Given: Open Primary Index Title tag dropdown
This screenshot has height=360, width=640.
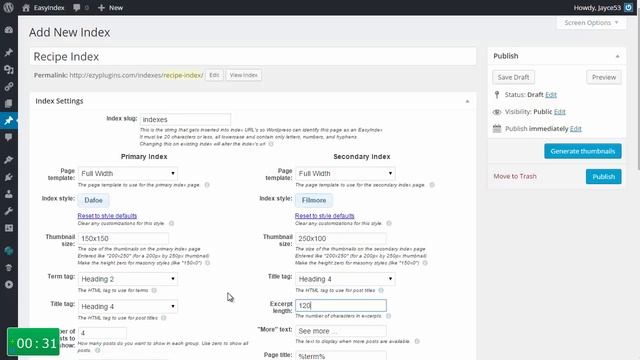Looking at the screenshot, I should click(x=128, y=306).
